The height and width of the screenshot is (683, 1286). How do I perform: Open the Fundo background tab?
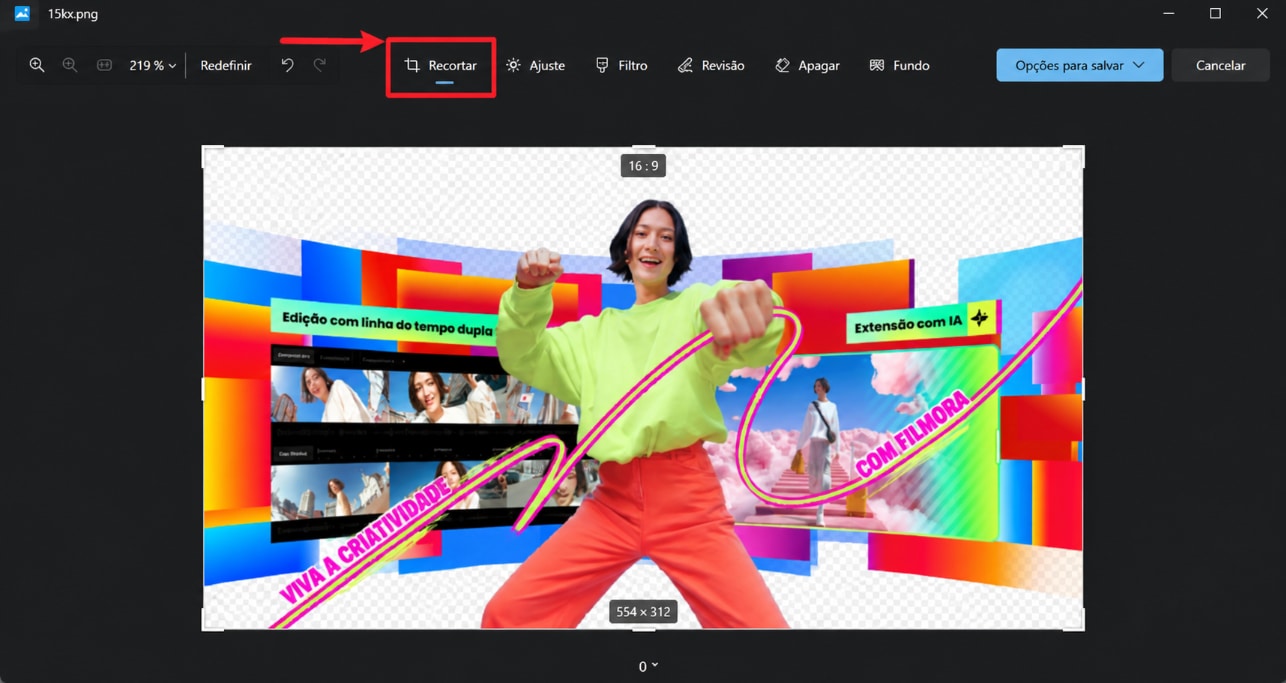[899, 65]
